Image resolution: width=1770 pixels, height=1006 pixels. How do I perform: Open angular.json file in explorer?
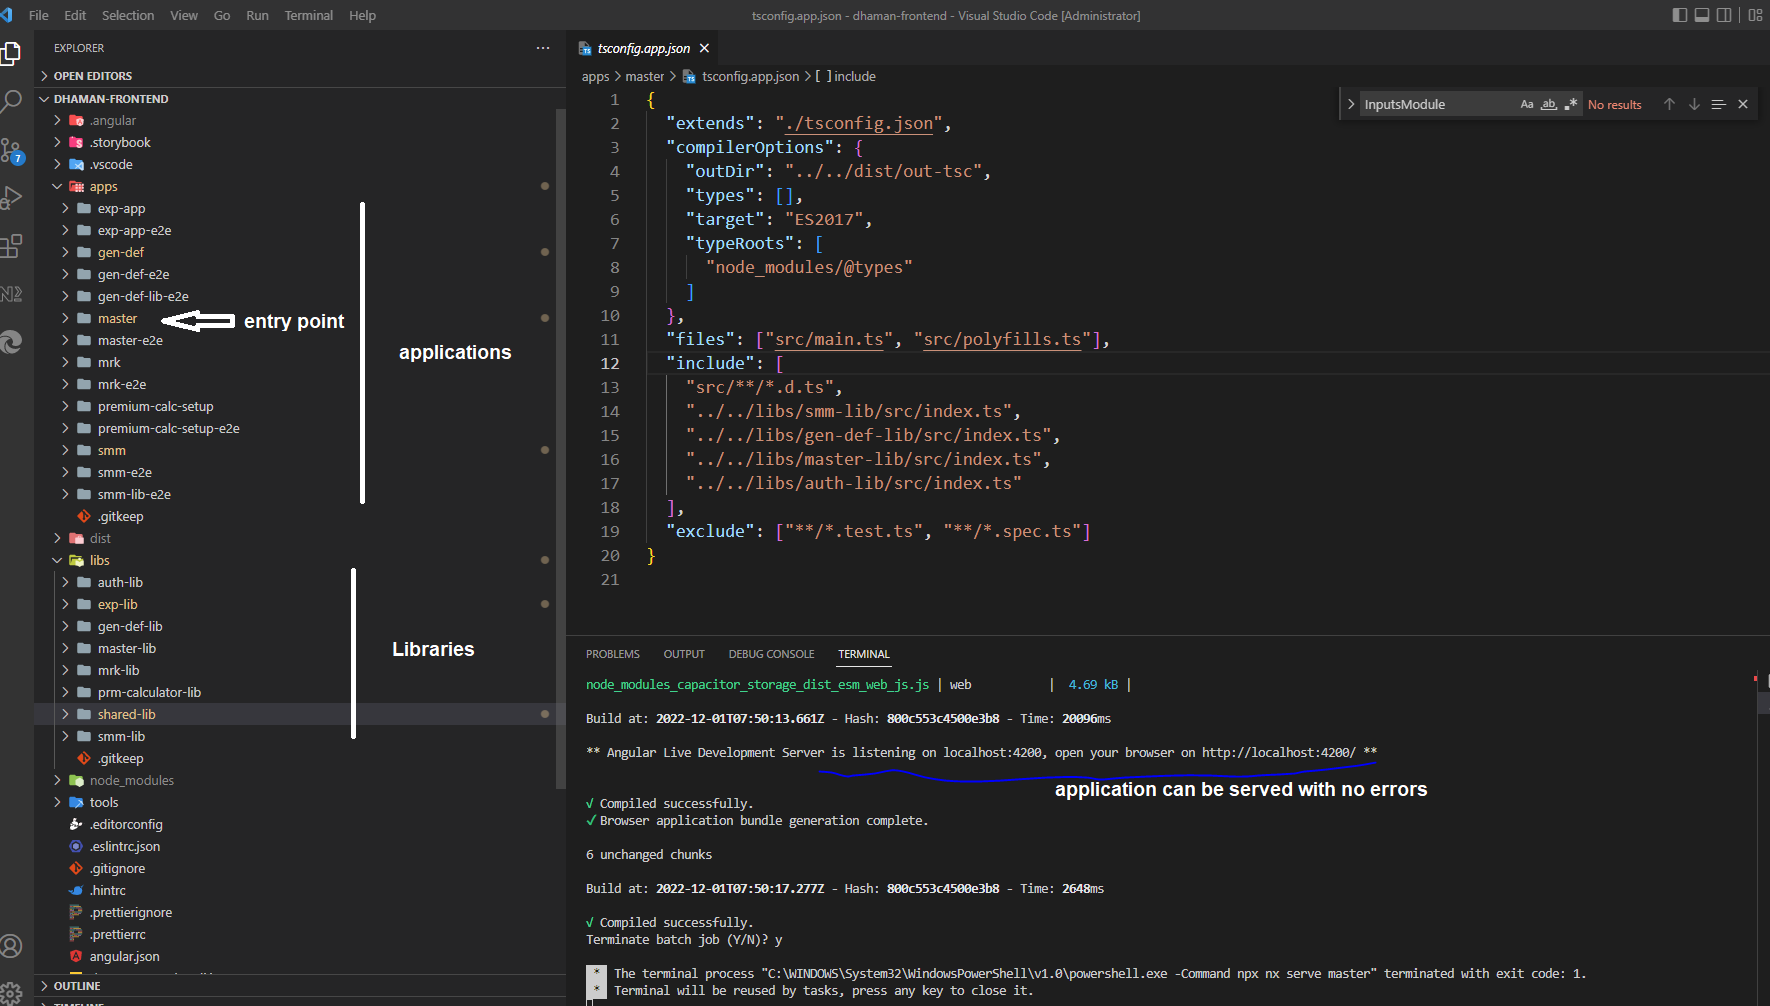(x=124, y=956)
